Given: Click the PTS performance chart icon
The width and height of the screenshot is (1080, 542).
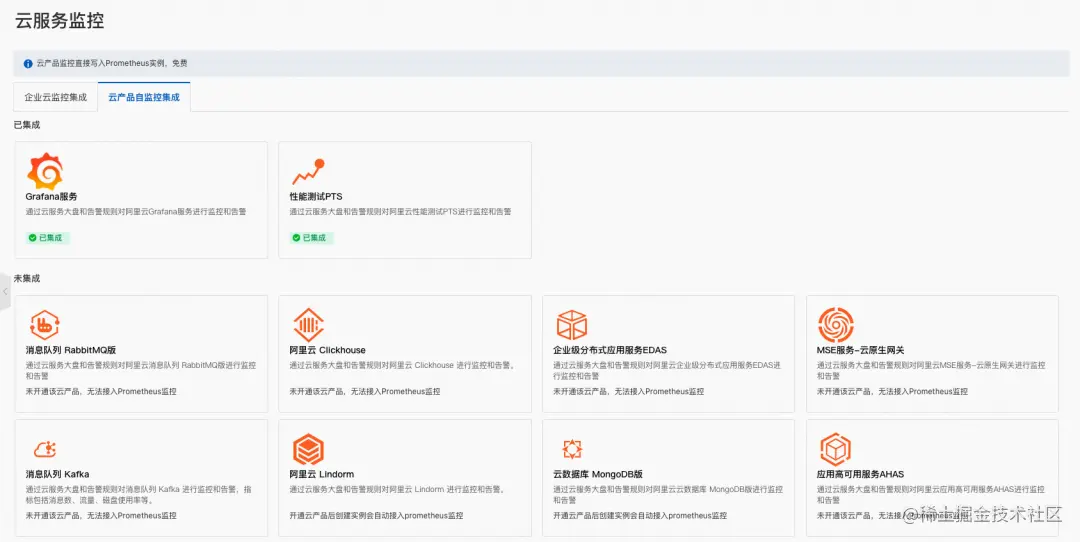Looking at the screenshot, I should (x=308, y=171).
